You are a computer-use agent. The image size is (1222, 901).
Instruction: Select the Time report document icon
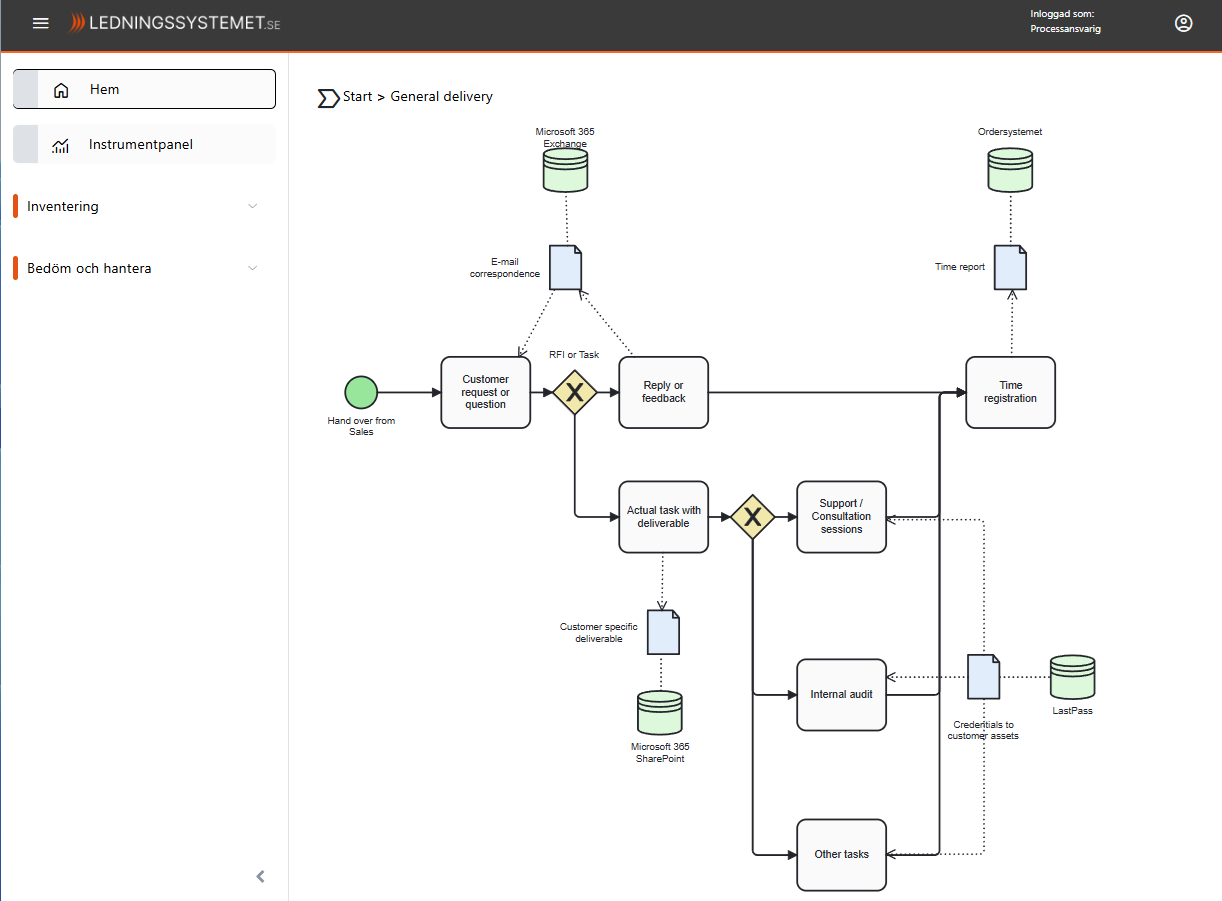pos(1010,268)
